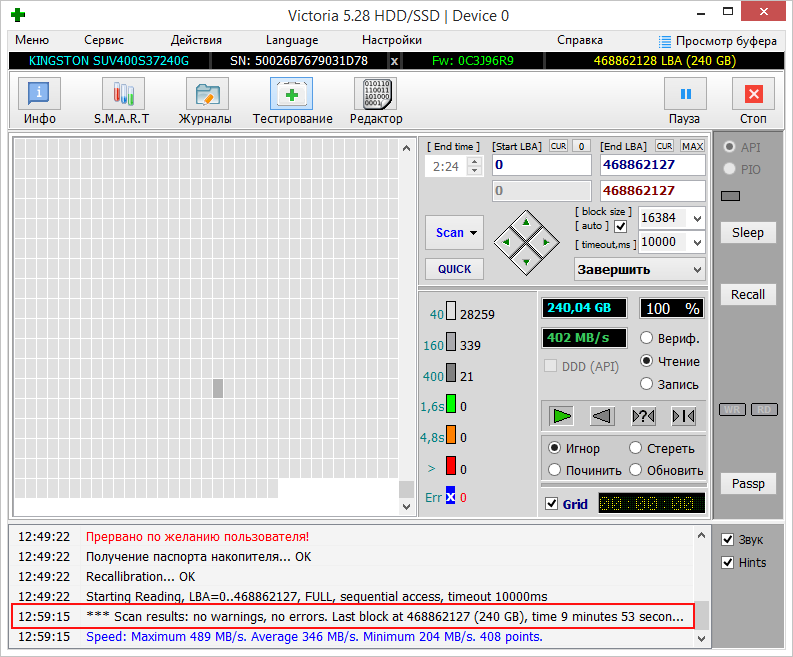The width and height of the screenshot is (793, 657).
Task: Click the green 1,6s block color swatch
Action: tap(451, 404)
